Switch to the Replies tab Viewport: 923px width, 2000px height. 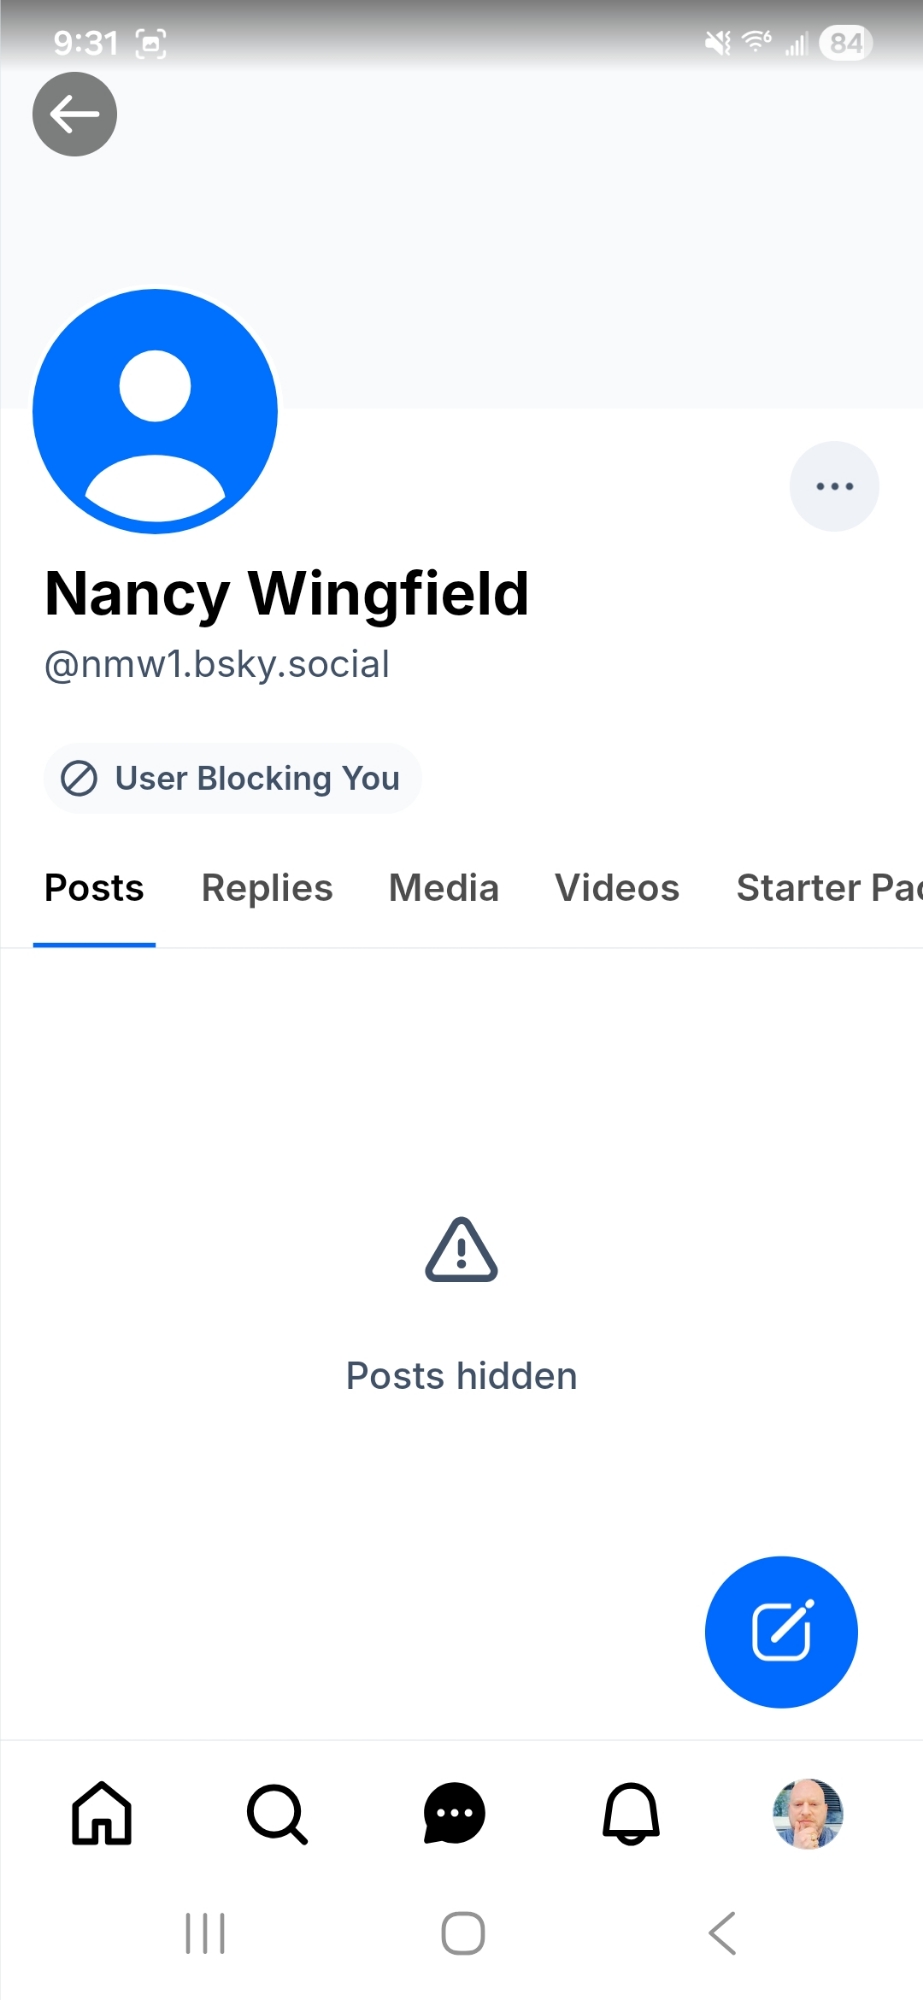click(267, 888)
